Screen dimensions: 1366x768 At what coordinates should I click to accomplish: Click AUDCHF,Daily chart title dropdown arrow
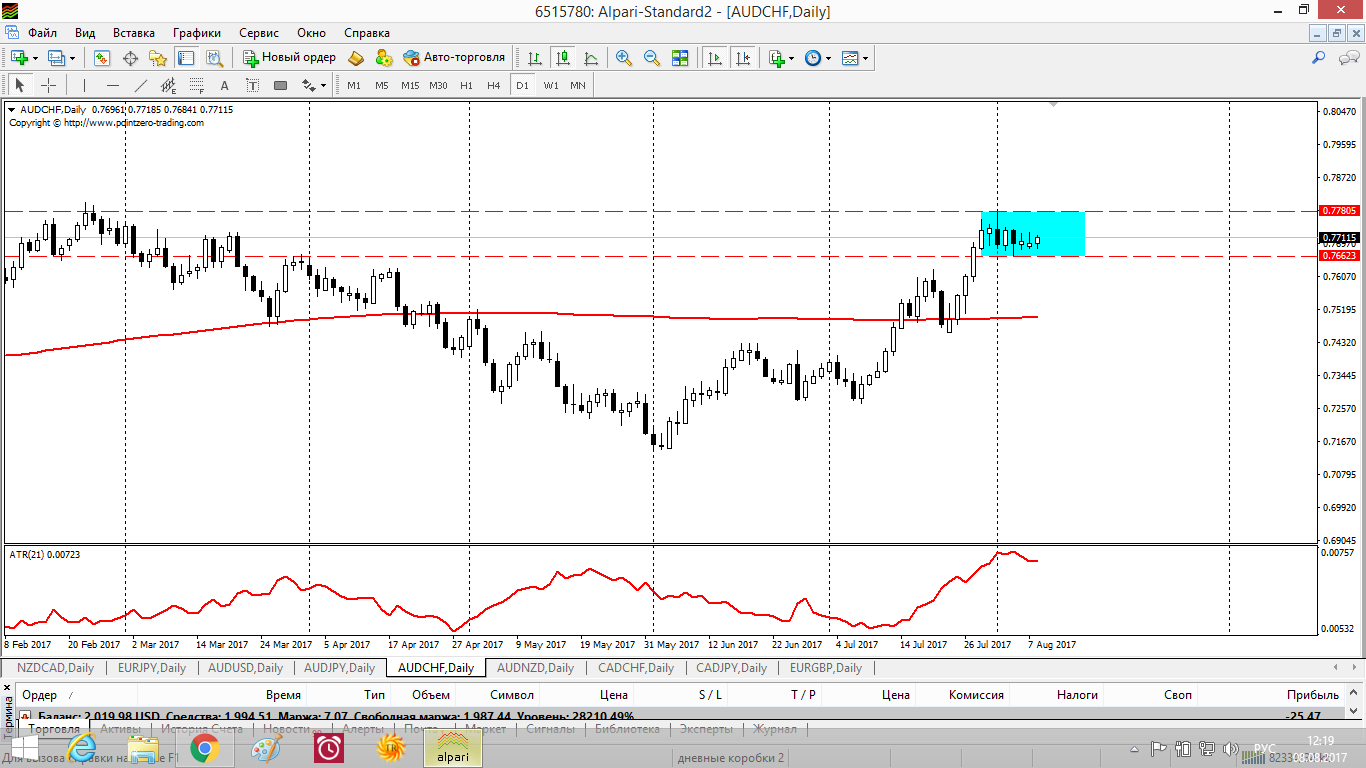point(12,109)
